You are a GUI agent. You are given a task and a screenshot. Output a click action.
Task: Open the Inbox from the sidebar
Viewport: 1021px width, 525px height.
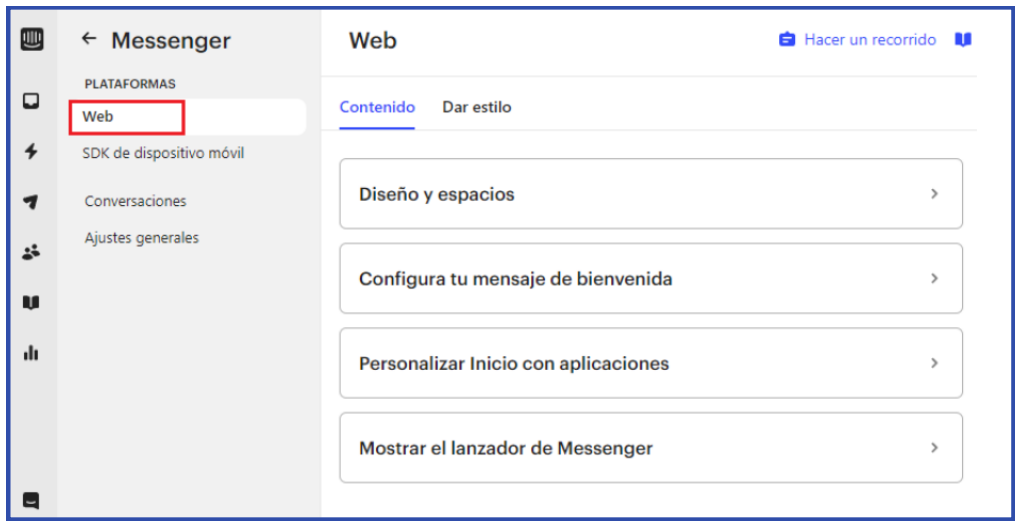click(31, 101)
